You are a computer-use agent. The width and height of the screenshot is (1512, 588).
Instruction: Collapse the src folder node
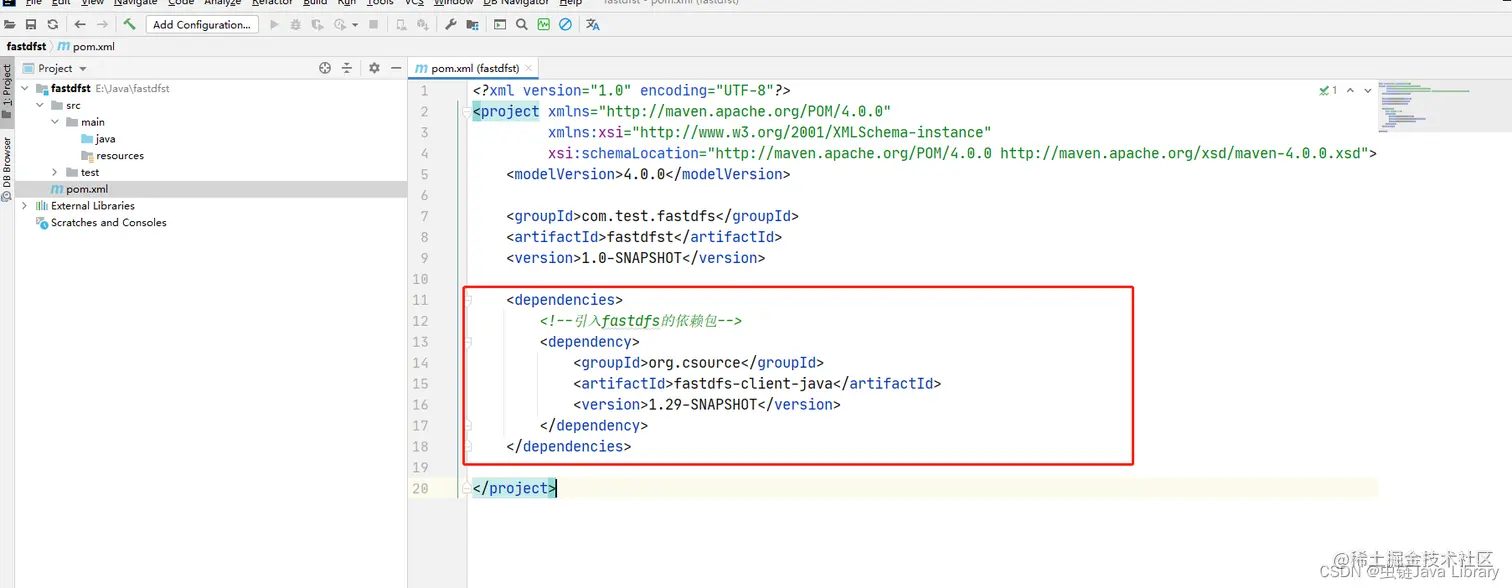coord(40,105)
